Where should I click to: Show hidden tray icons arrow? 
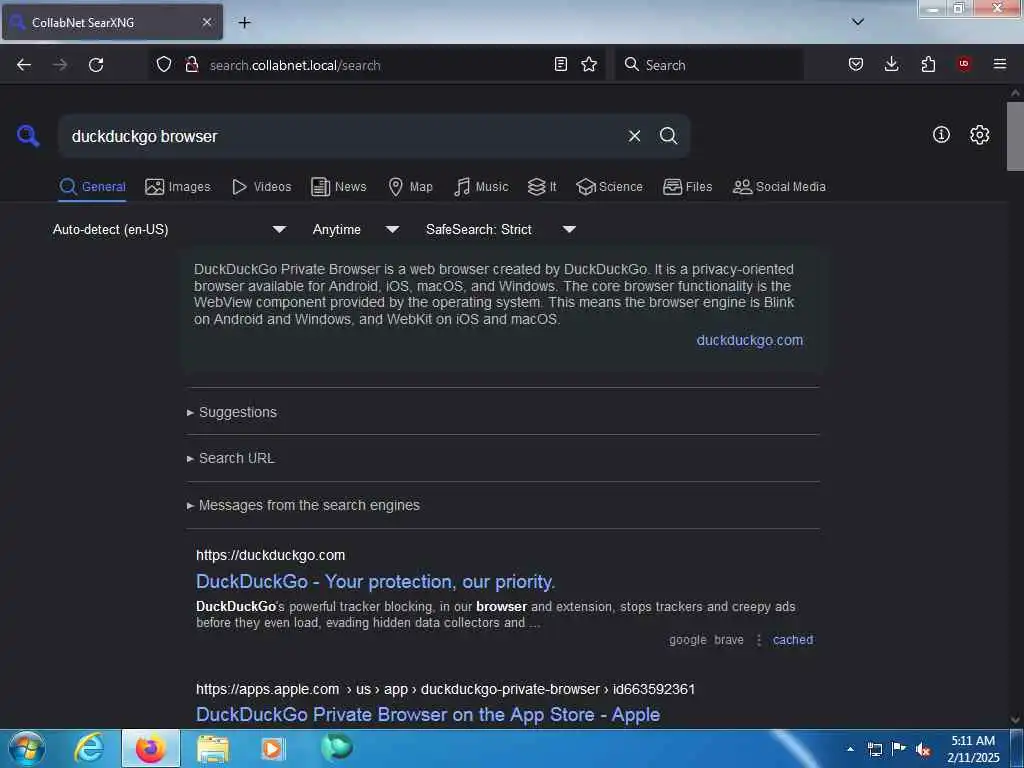pyautogui.click(x=850, y=749)
